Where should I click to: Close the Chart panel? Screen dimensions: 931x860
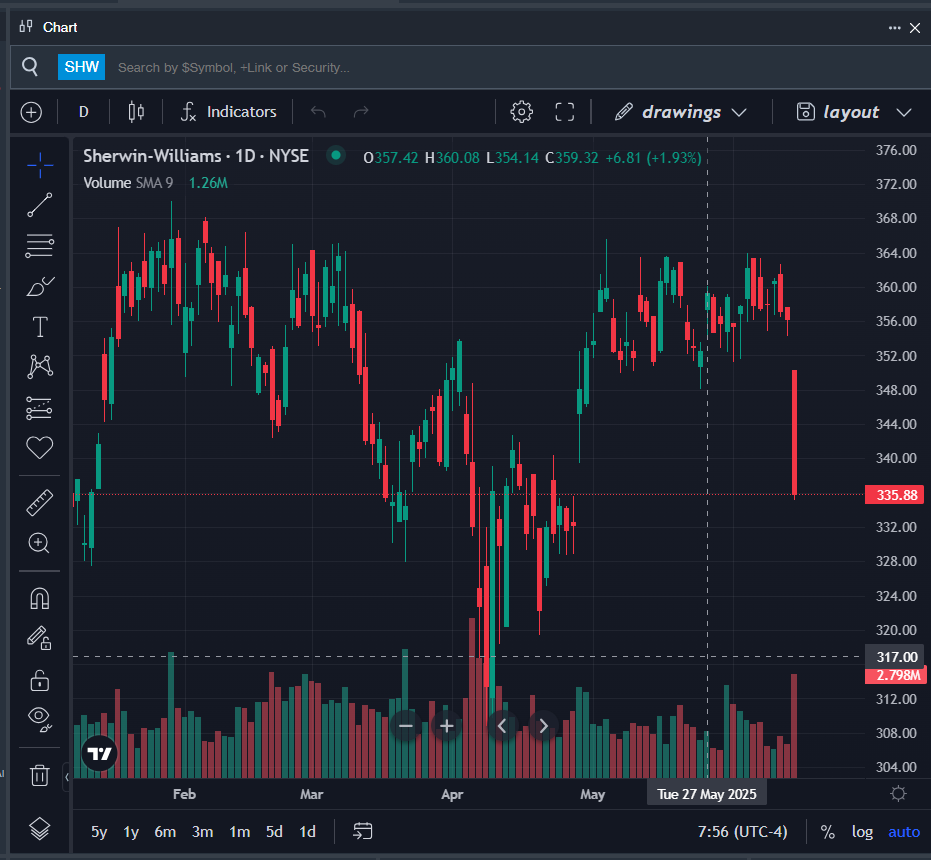[915, 28]
